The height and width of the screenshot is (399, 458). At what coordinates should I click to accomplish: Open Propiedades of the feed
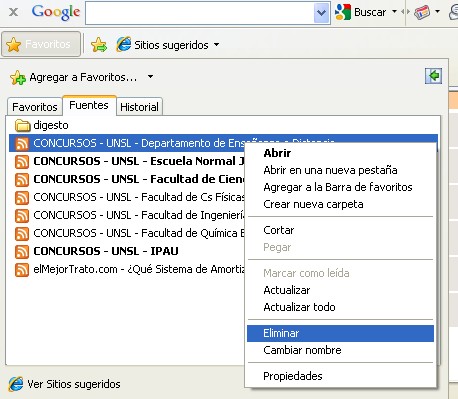(x=340, y=376)
